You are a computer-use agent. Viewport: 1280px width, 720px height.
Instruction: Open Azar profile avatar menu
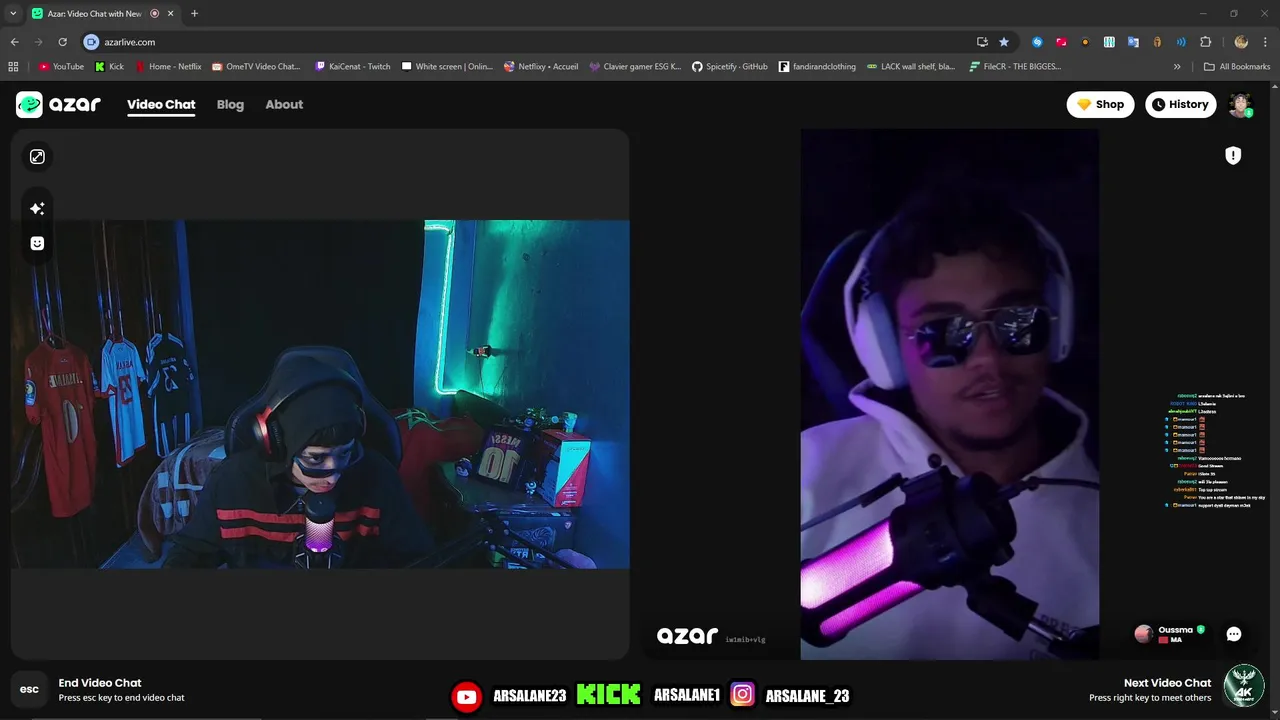[x=1241, y=105]
